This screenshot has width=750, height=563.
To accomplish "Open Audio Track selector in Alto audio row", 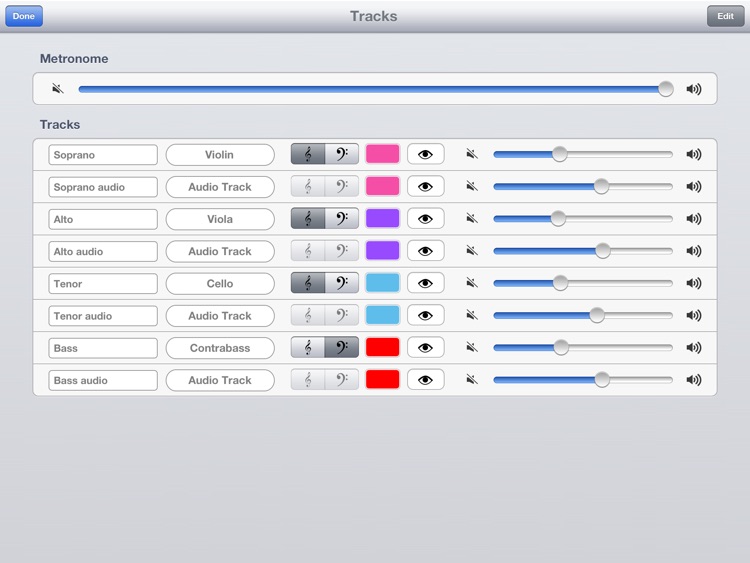I will [220, 251].
